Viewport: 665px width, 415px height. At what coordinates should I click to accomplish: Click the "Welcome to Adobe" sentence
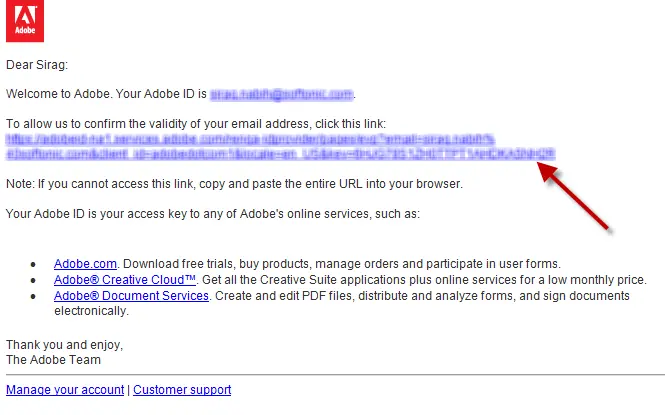[105, 94]
